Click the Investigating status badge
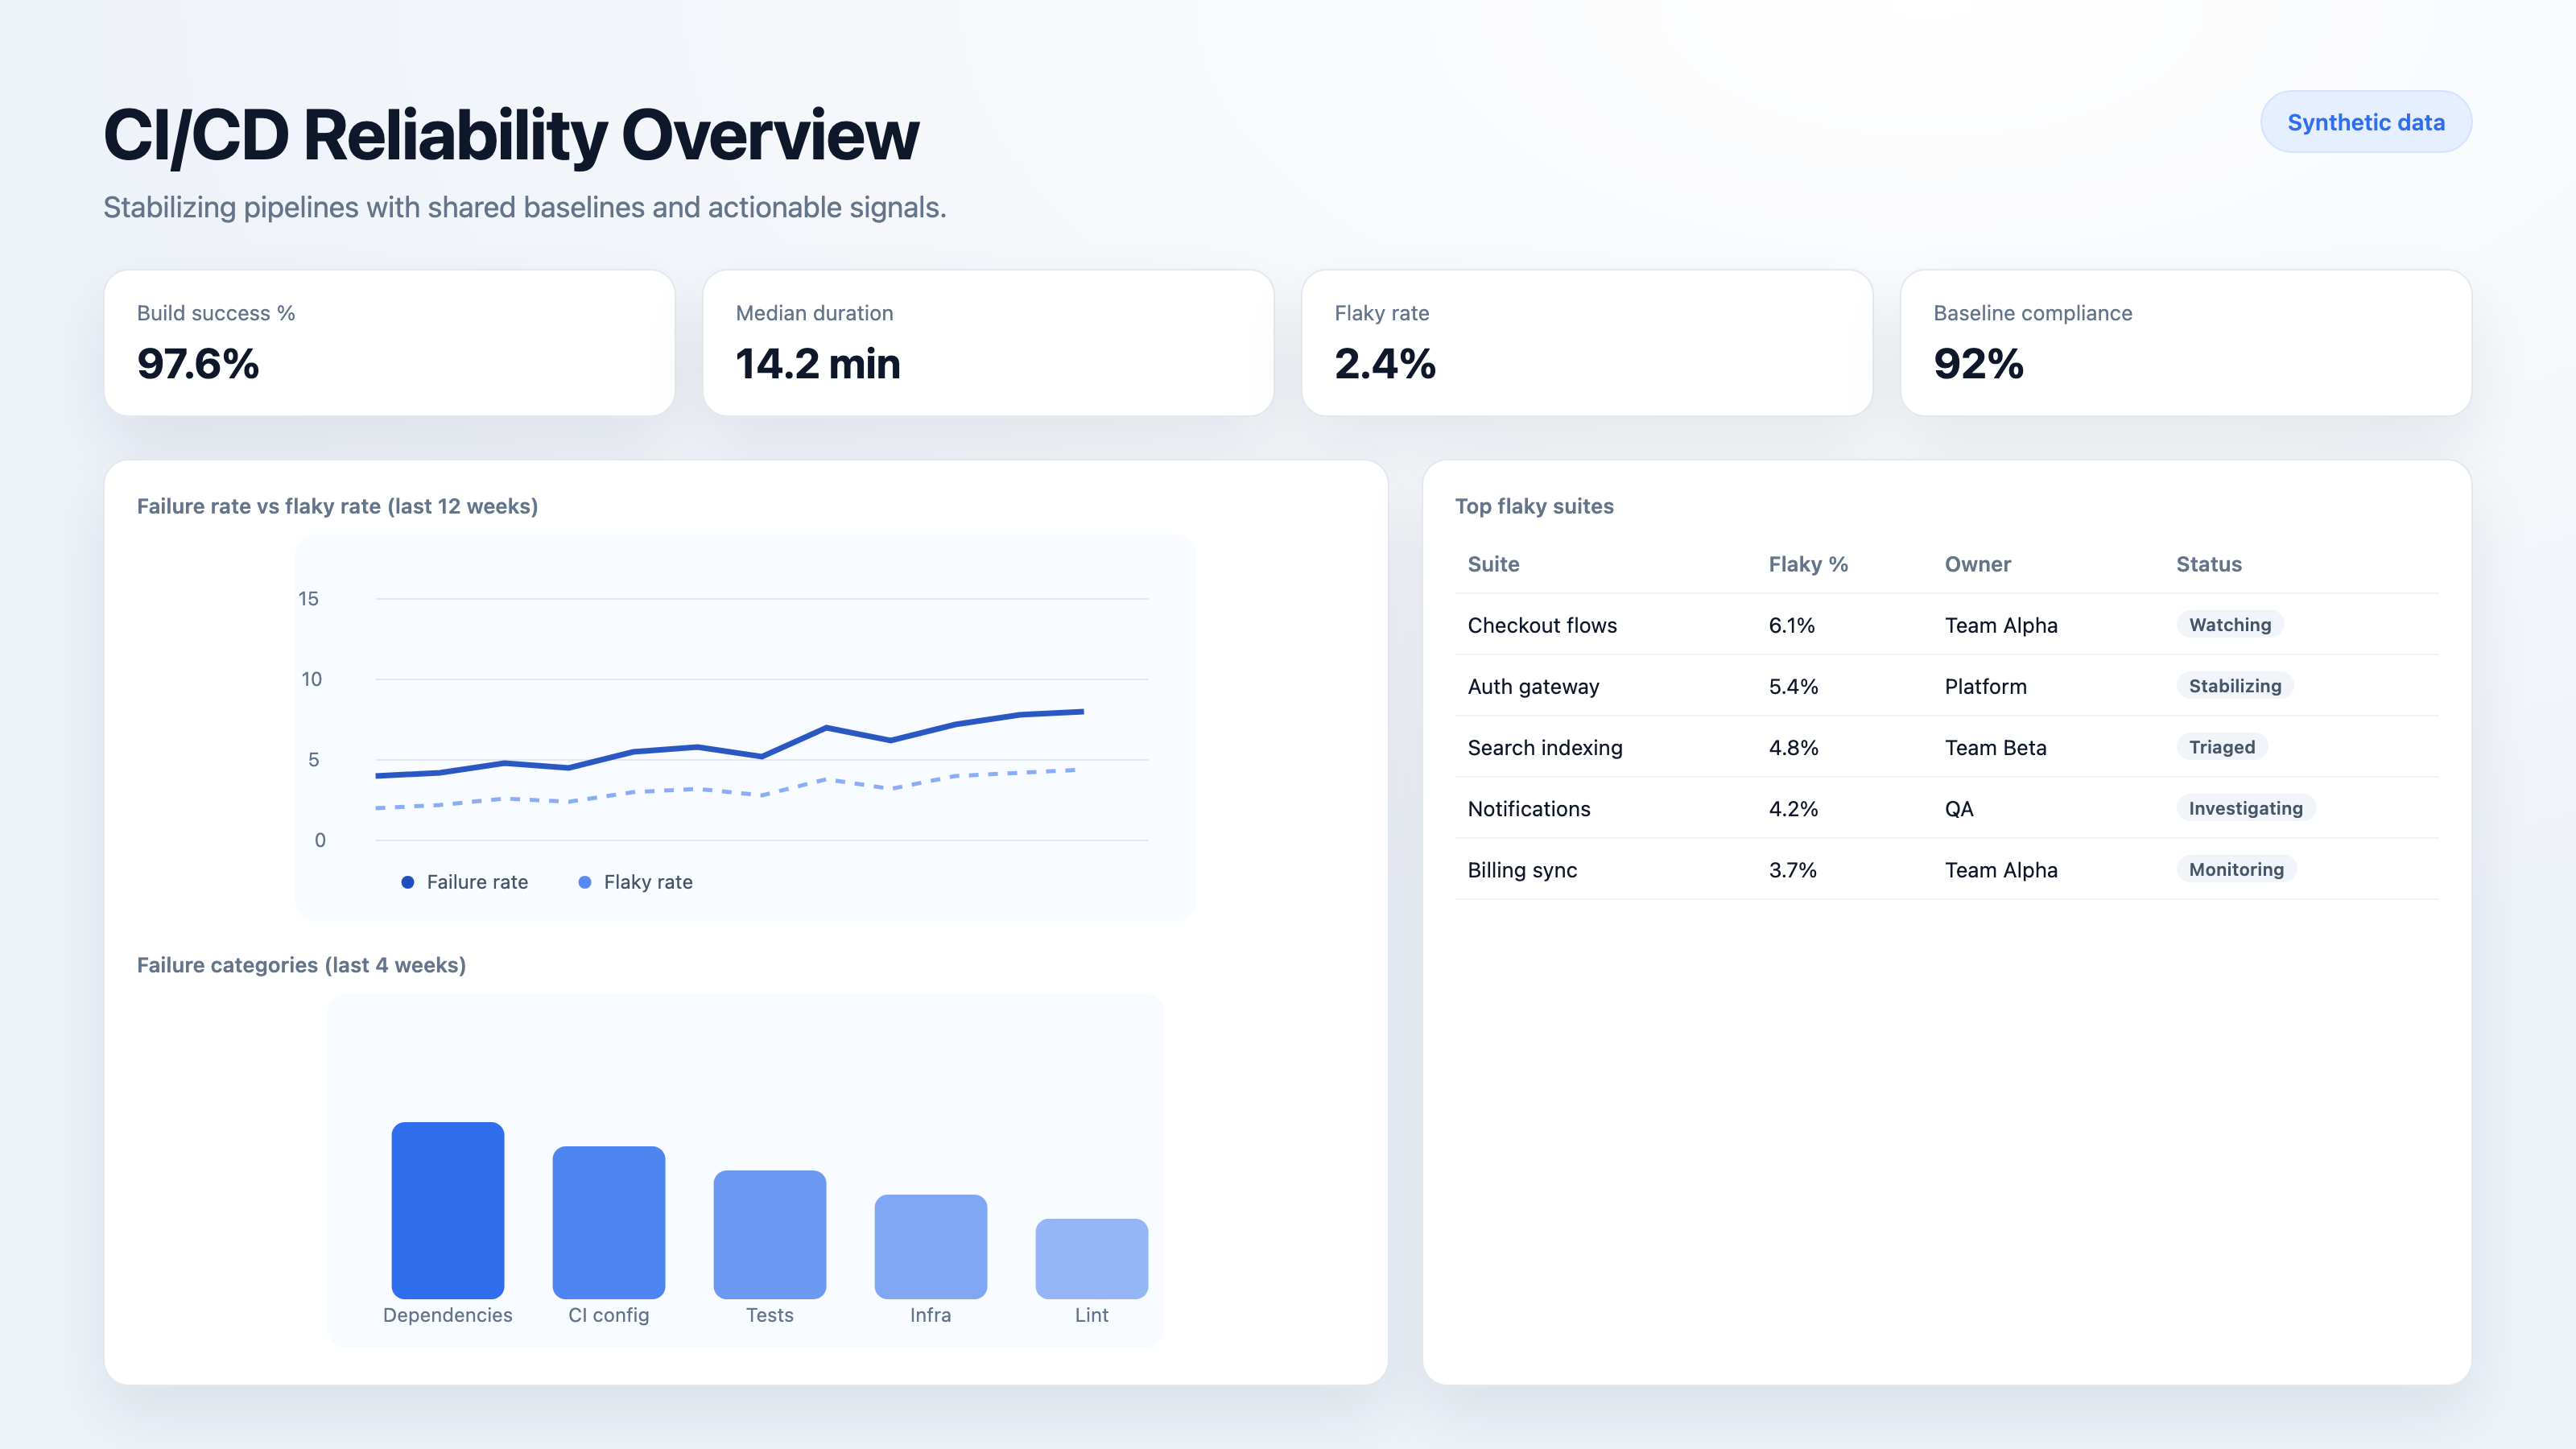2576x1449 pixels. (2245, 808)
